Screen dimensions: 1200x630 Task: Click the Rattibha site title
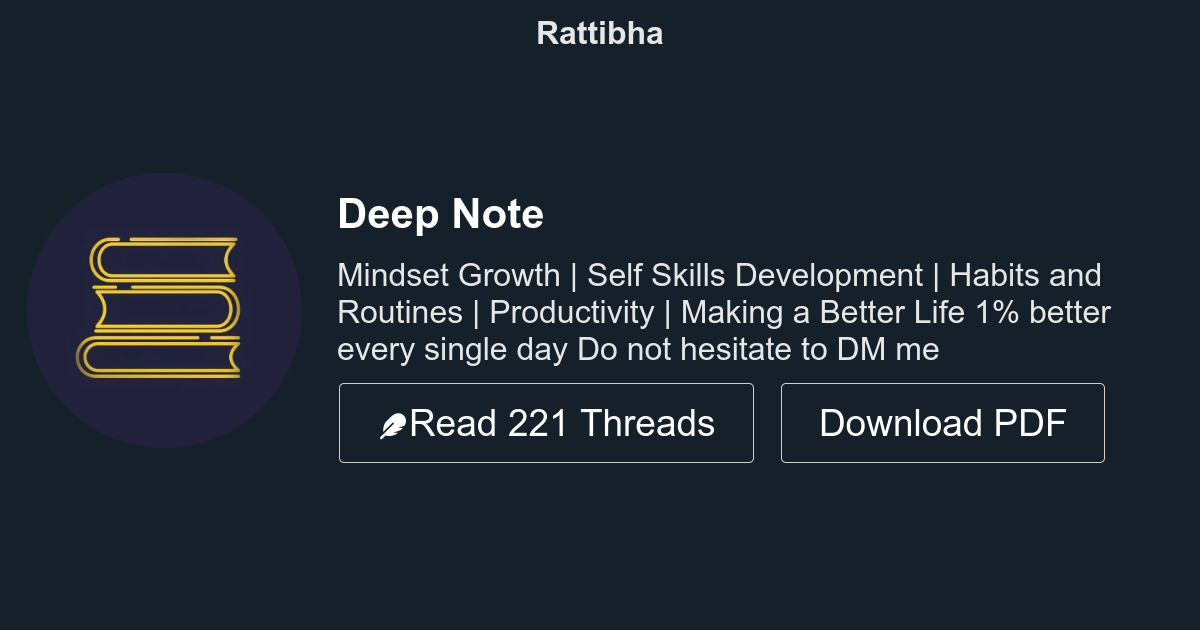coord(600,33)
